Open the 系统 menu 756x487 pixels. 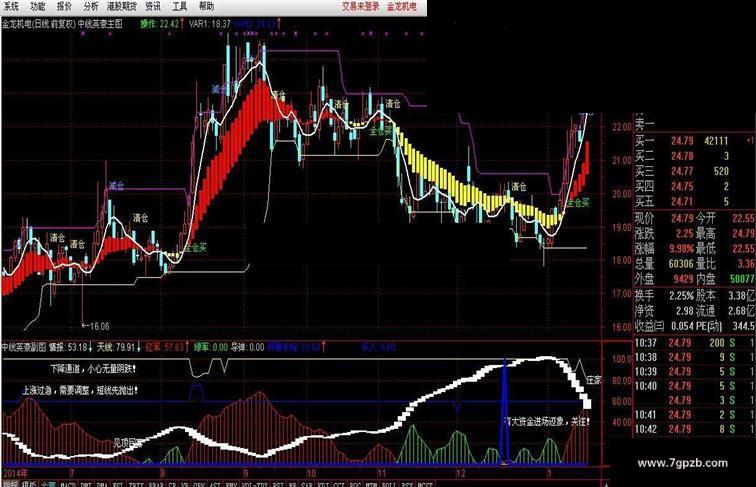[11, 6]
